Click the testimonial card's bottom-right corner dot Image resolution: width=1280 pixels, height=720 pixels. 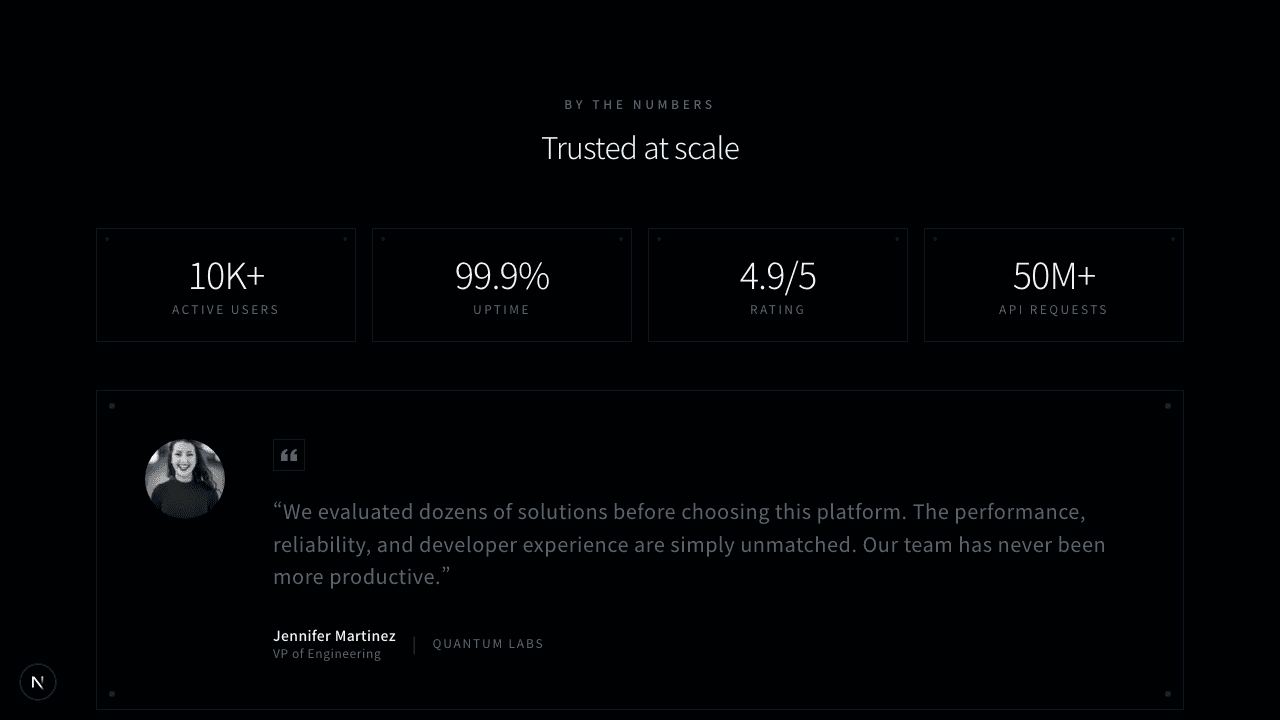(1168, 694)
